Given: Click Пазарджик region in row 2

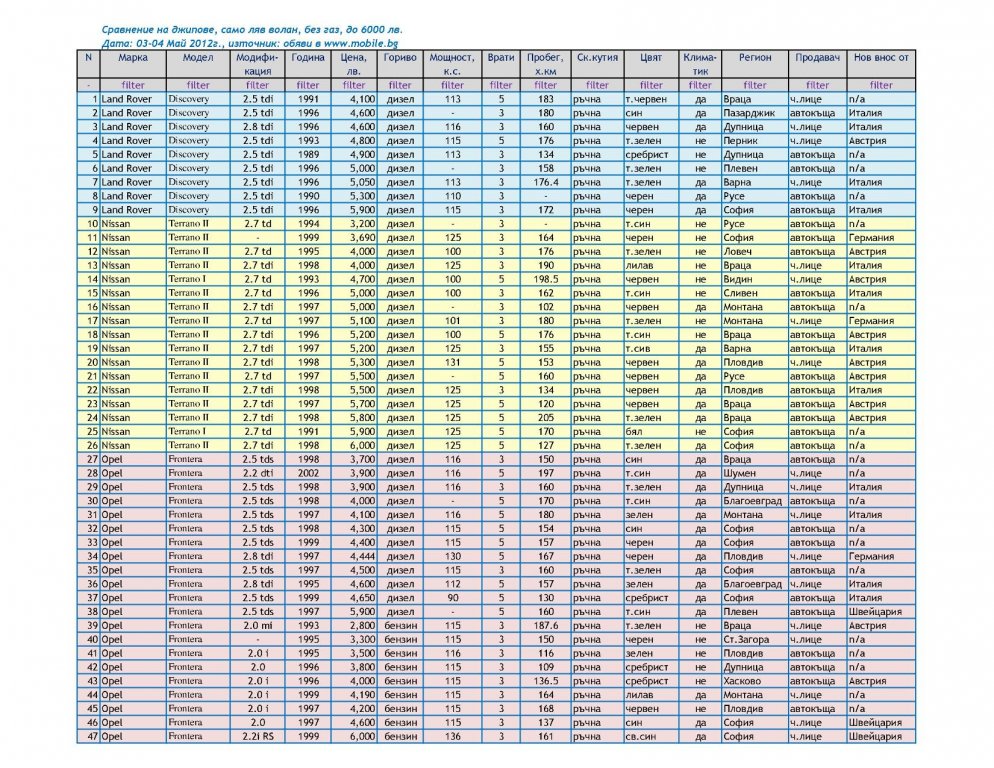Looking at the screenshot, I should pyautogui.click(x=749, y=113).
